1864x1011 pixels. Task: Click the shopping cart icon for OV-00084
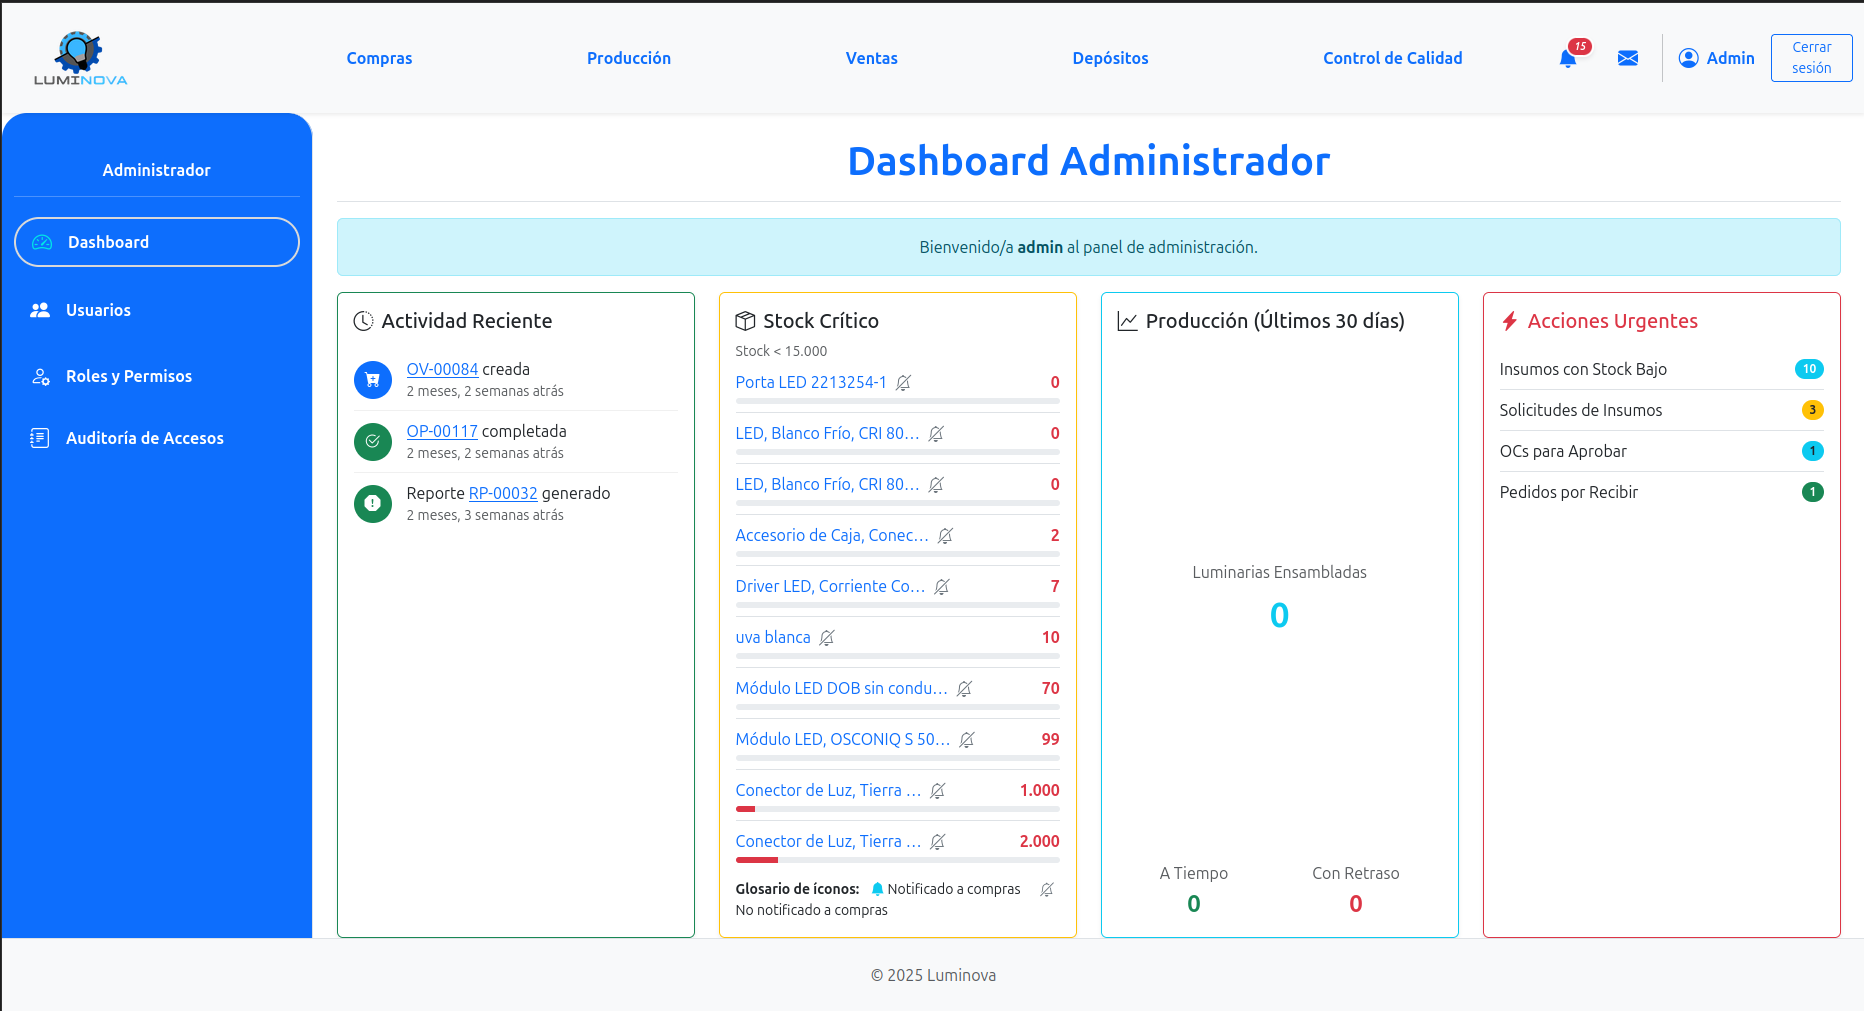373,380
